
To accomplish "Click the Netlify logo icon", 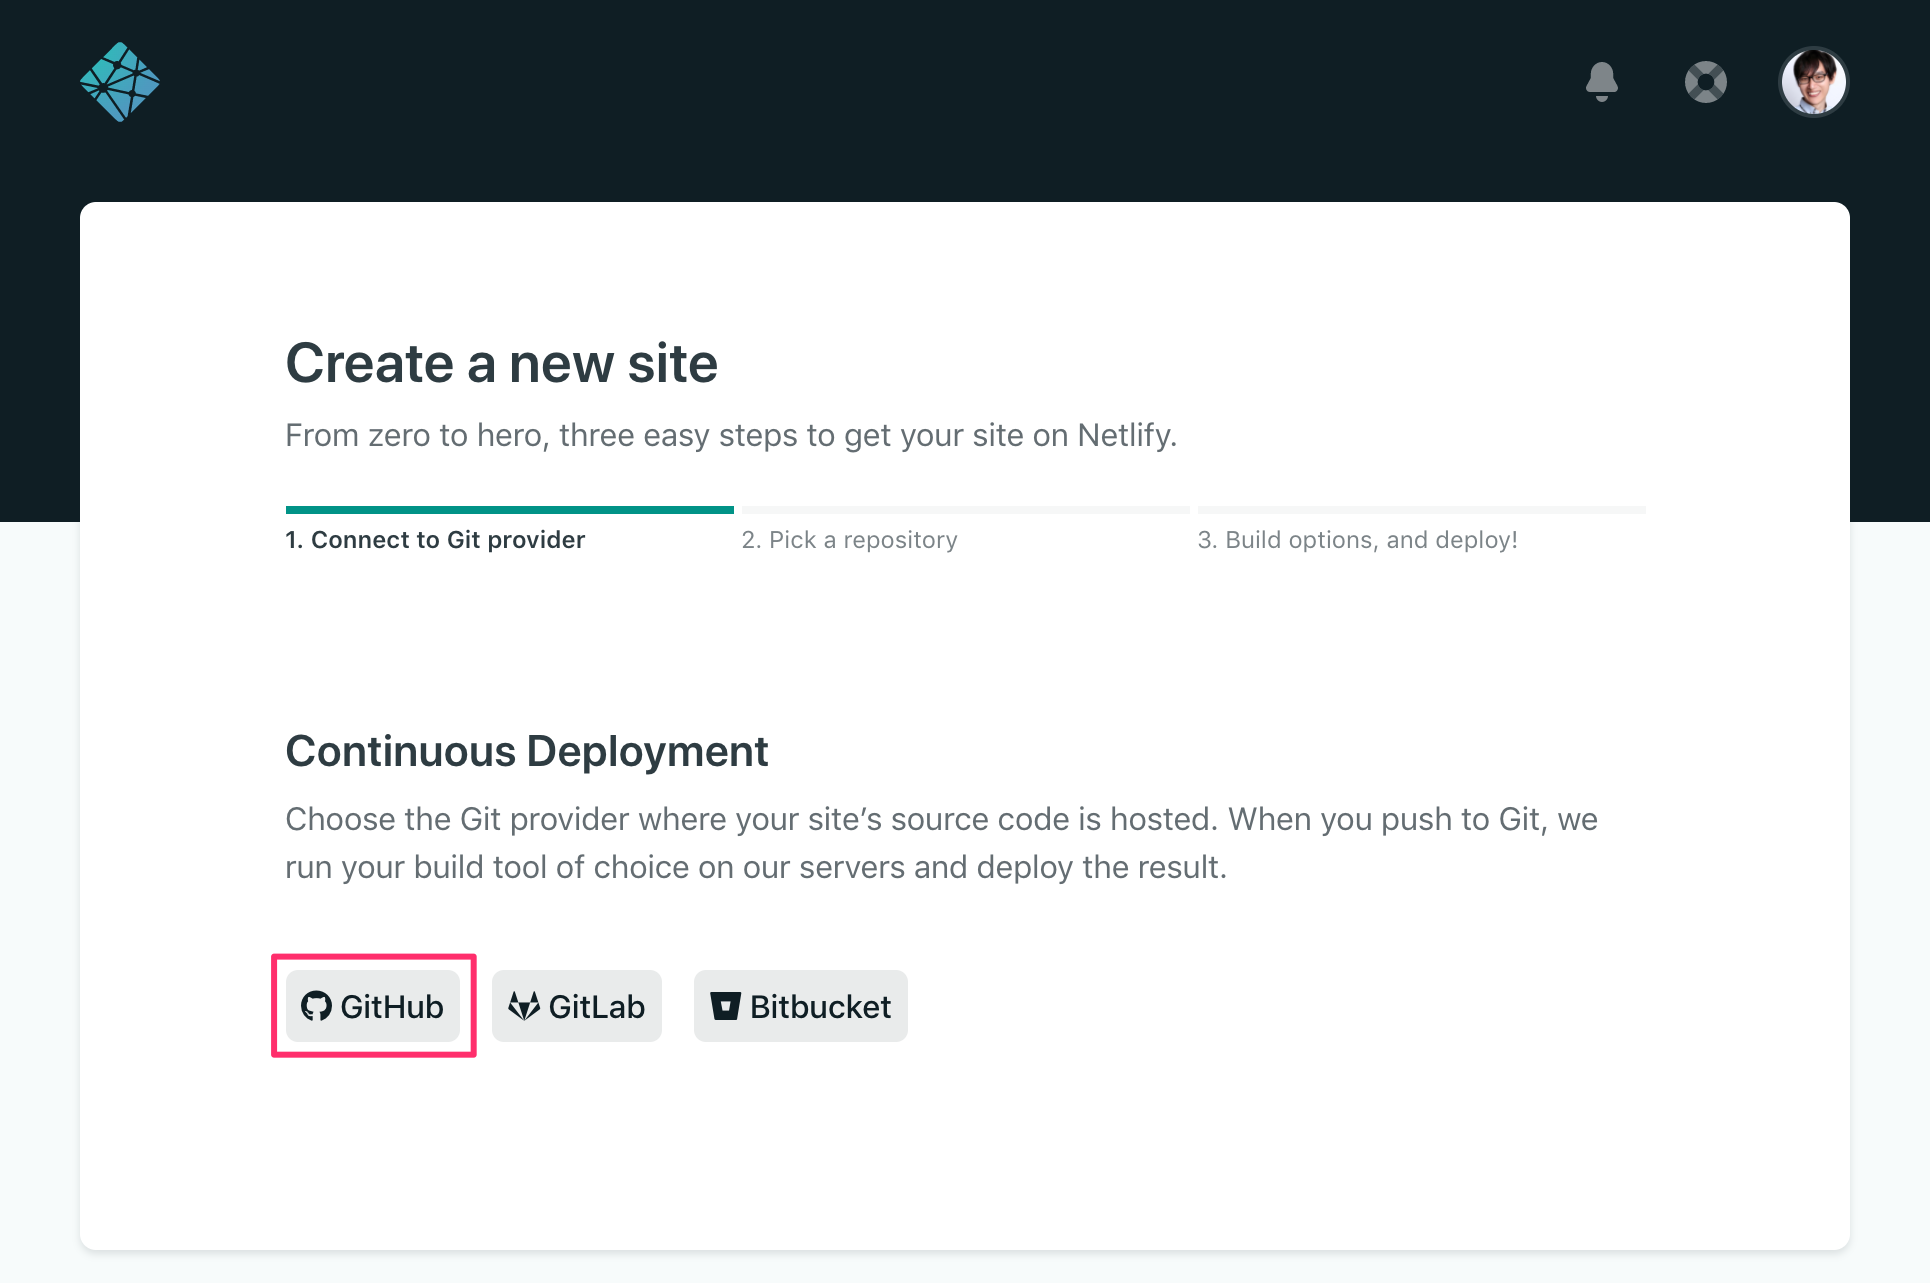I will 120,82.
